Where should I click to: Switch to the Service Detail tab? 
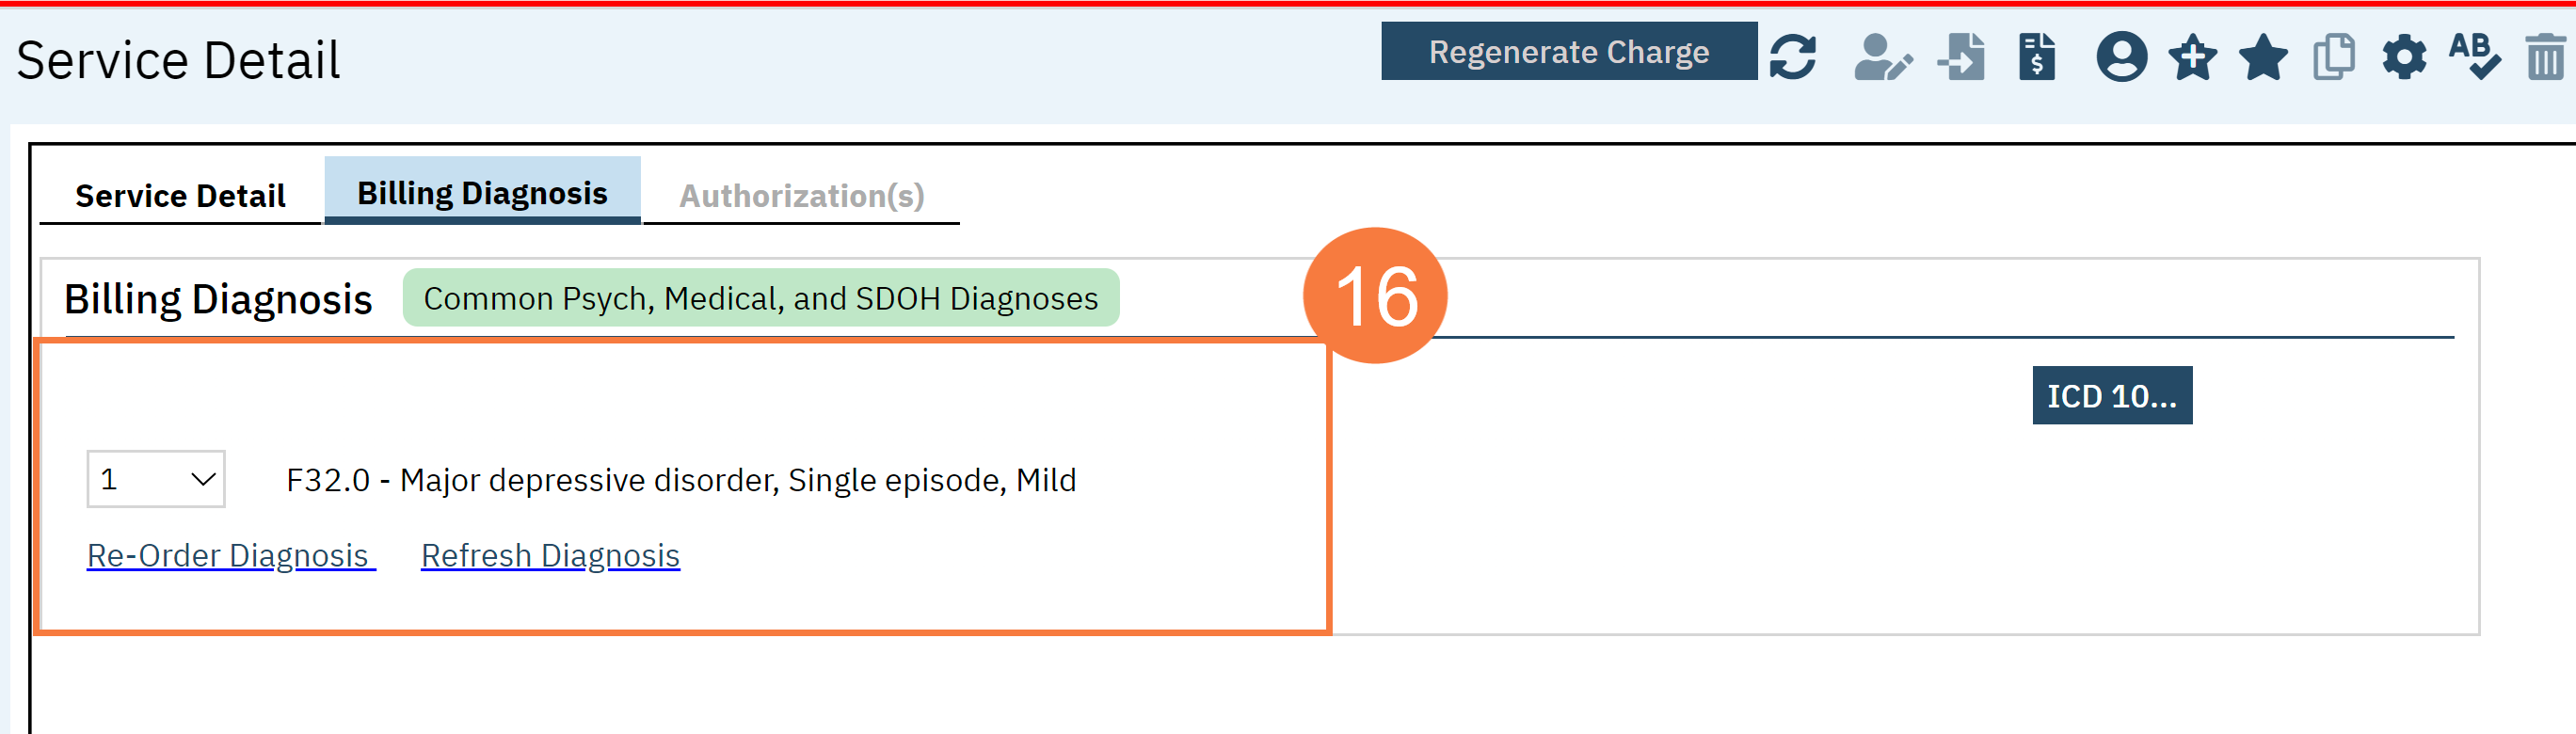(180, 196)
